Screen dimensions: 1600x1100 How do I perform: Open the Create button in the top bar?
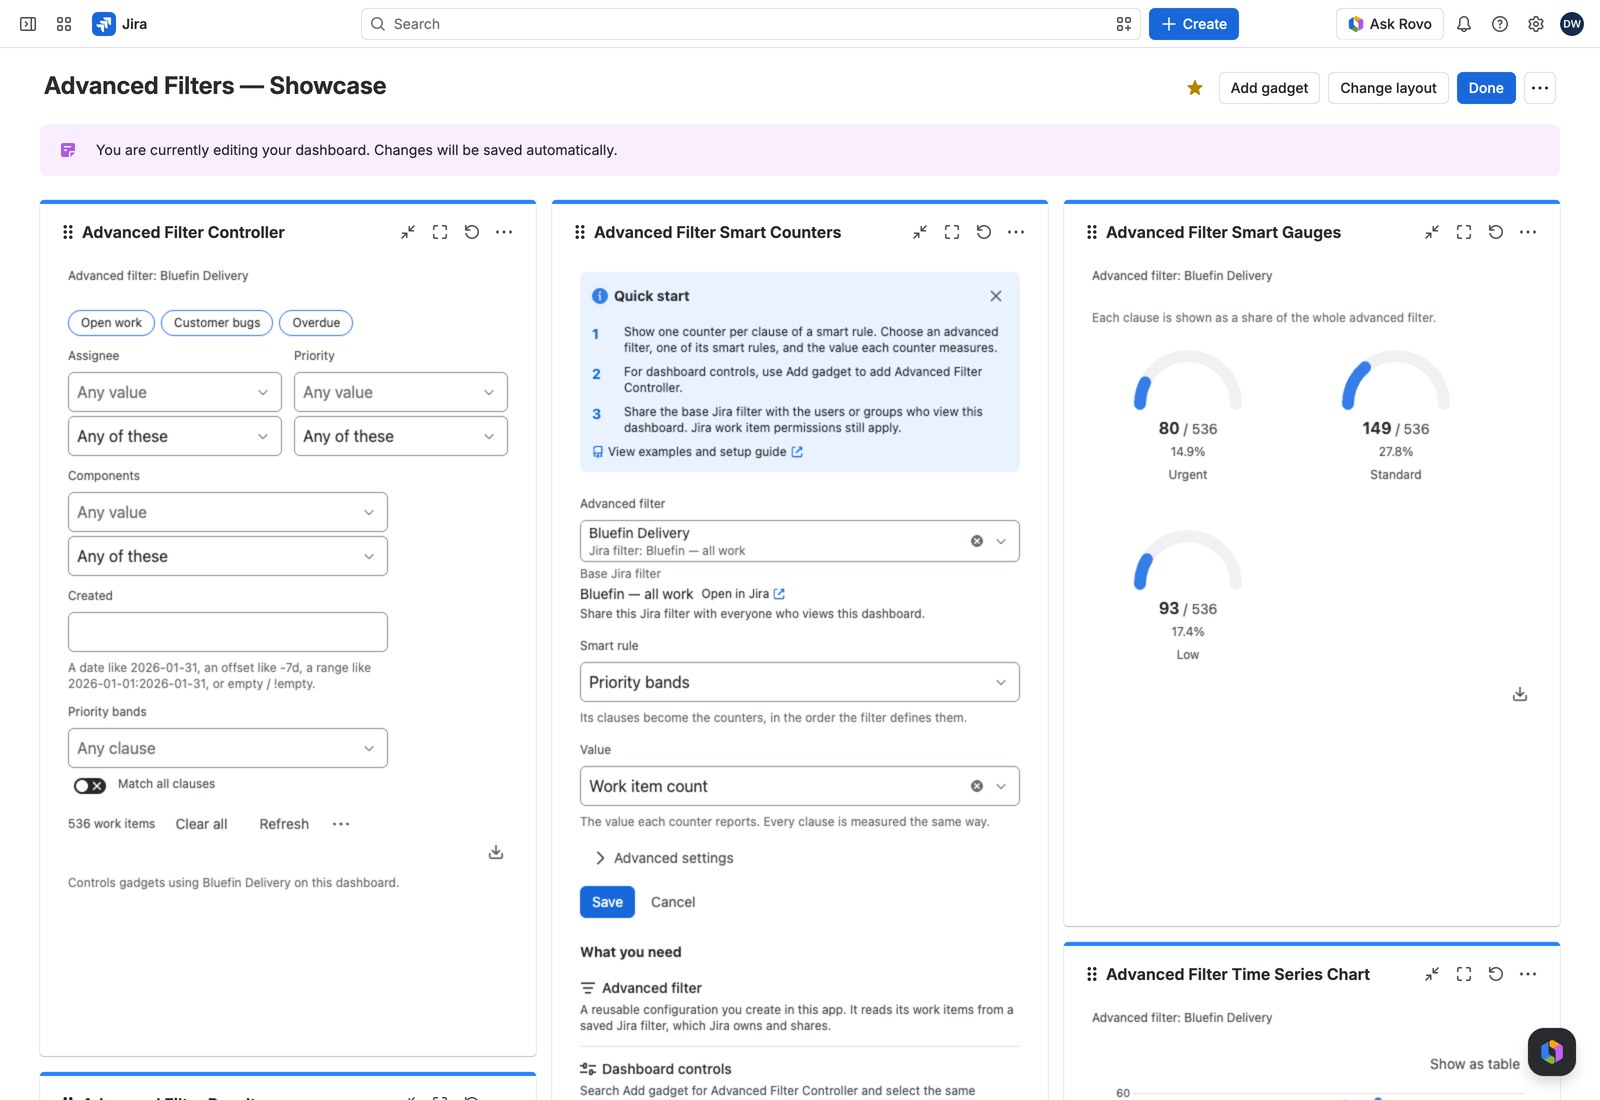[x=1194, y=24]
